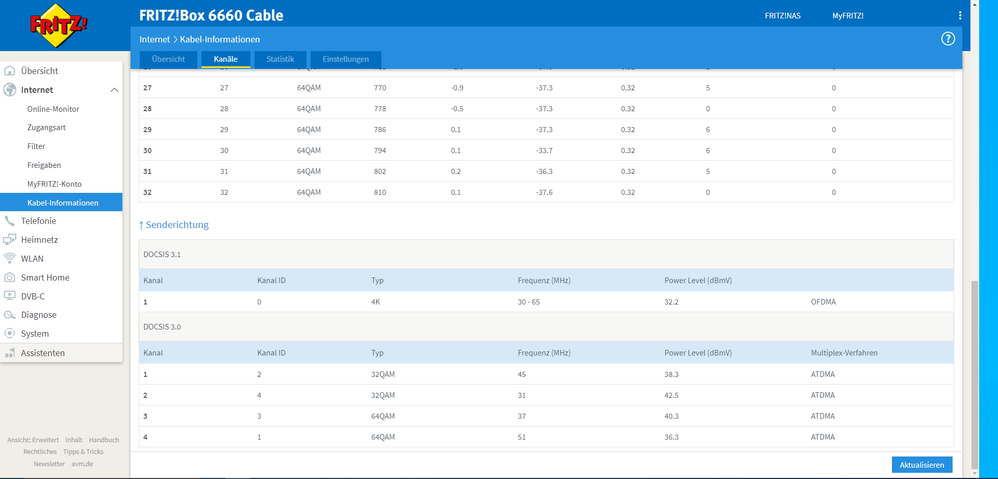Open the MyFRITZ! link in header
998x479 pixels.
848,16
